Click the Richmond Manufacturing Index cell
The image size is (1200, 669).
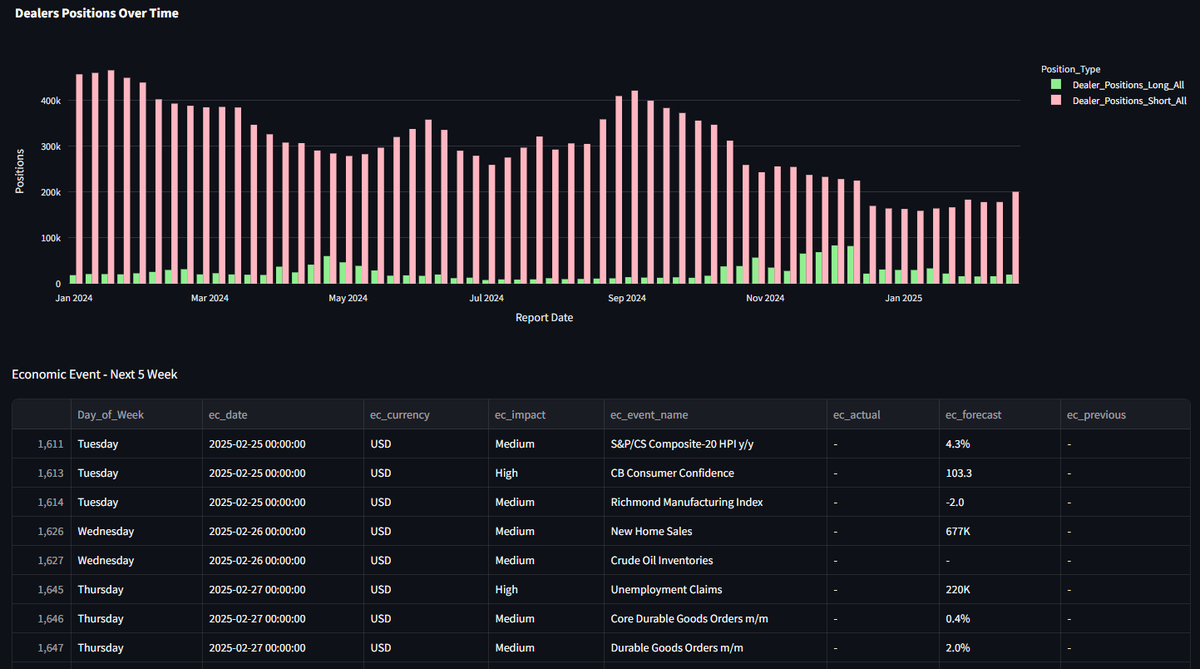click(x=714, y=502)
